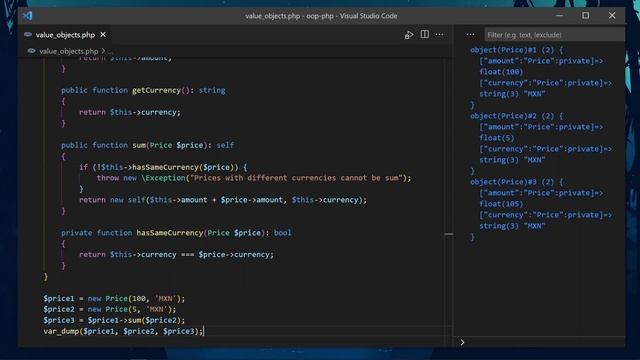Click the sum function name
This screenshot has height=360, width=640.
(x=139, y=145)
